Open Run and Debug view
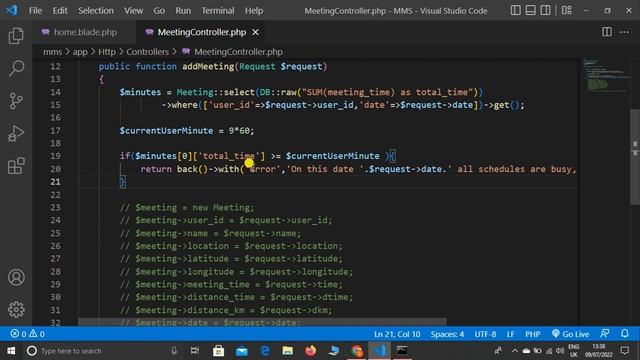This screenshot has width=640, height=360. click(16, 133)
